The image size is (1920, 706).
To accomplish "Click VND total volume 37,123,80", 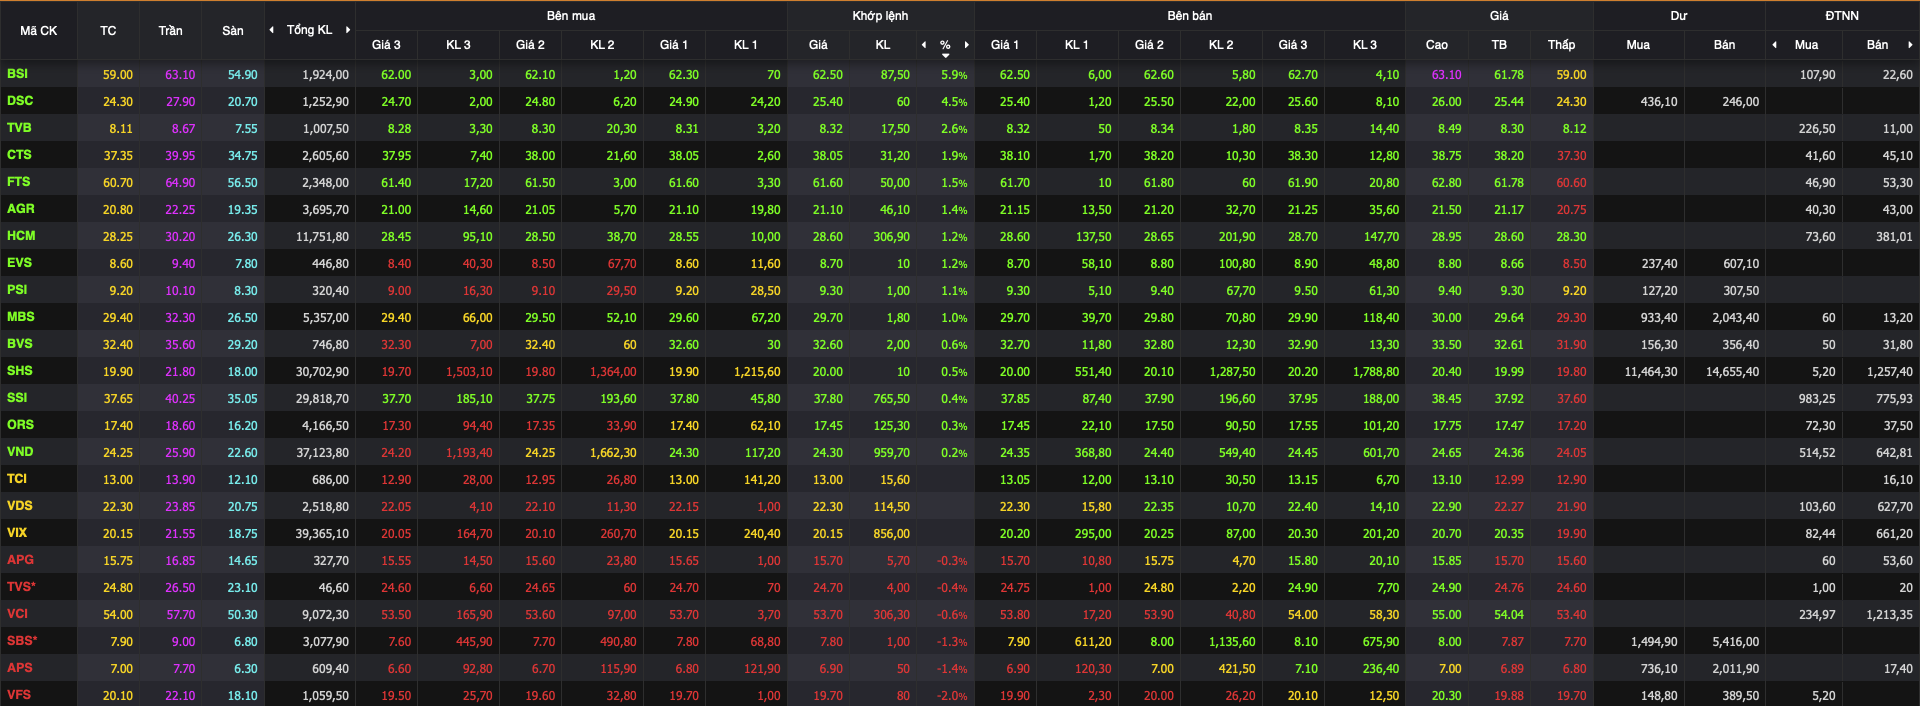I will pos(322,453).
